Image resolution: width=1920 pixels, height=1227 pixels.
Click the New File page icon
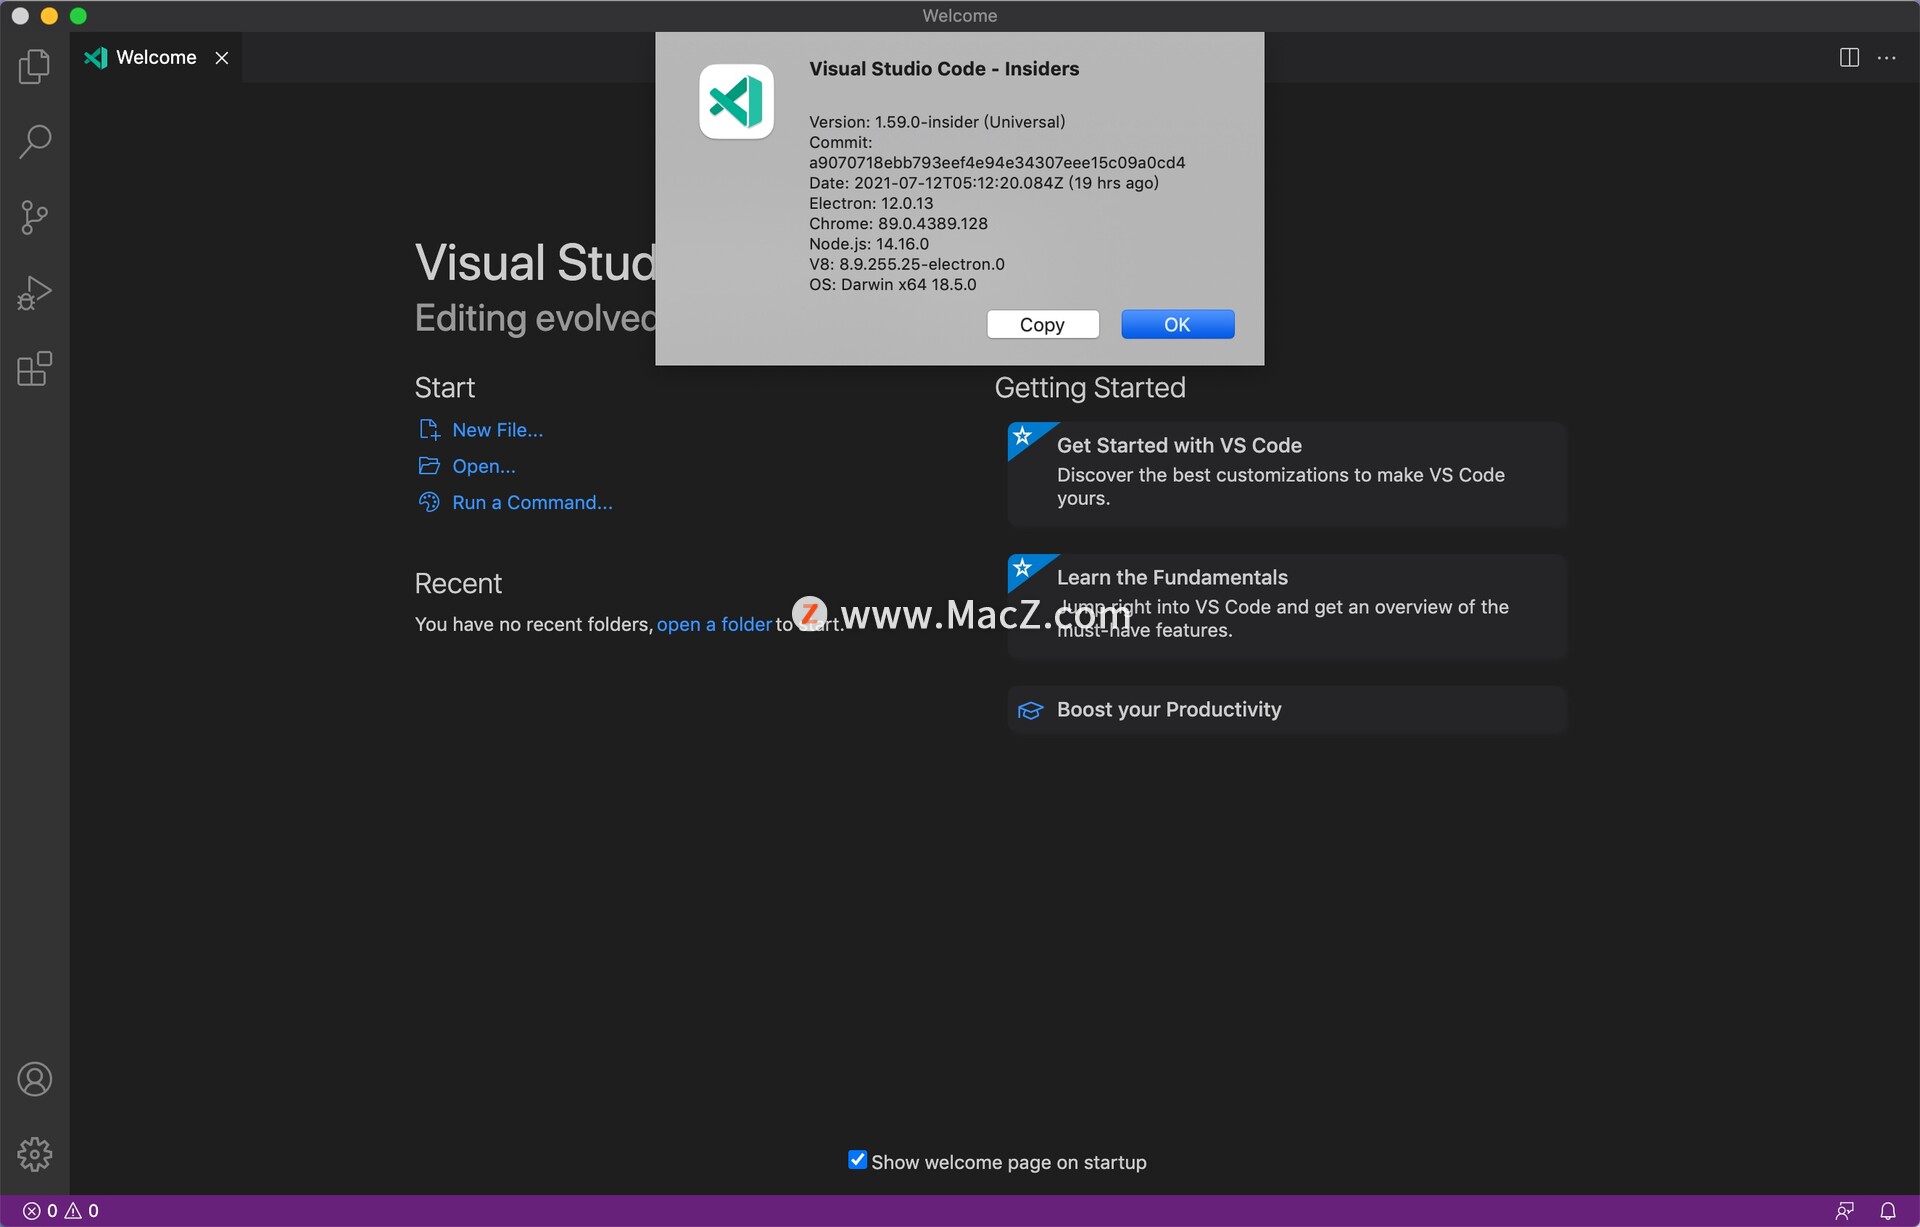pyautogui.click(x=429, y=430)
